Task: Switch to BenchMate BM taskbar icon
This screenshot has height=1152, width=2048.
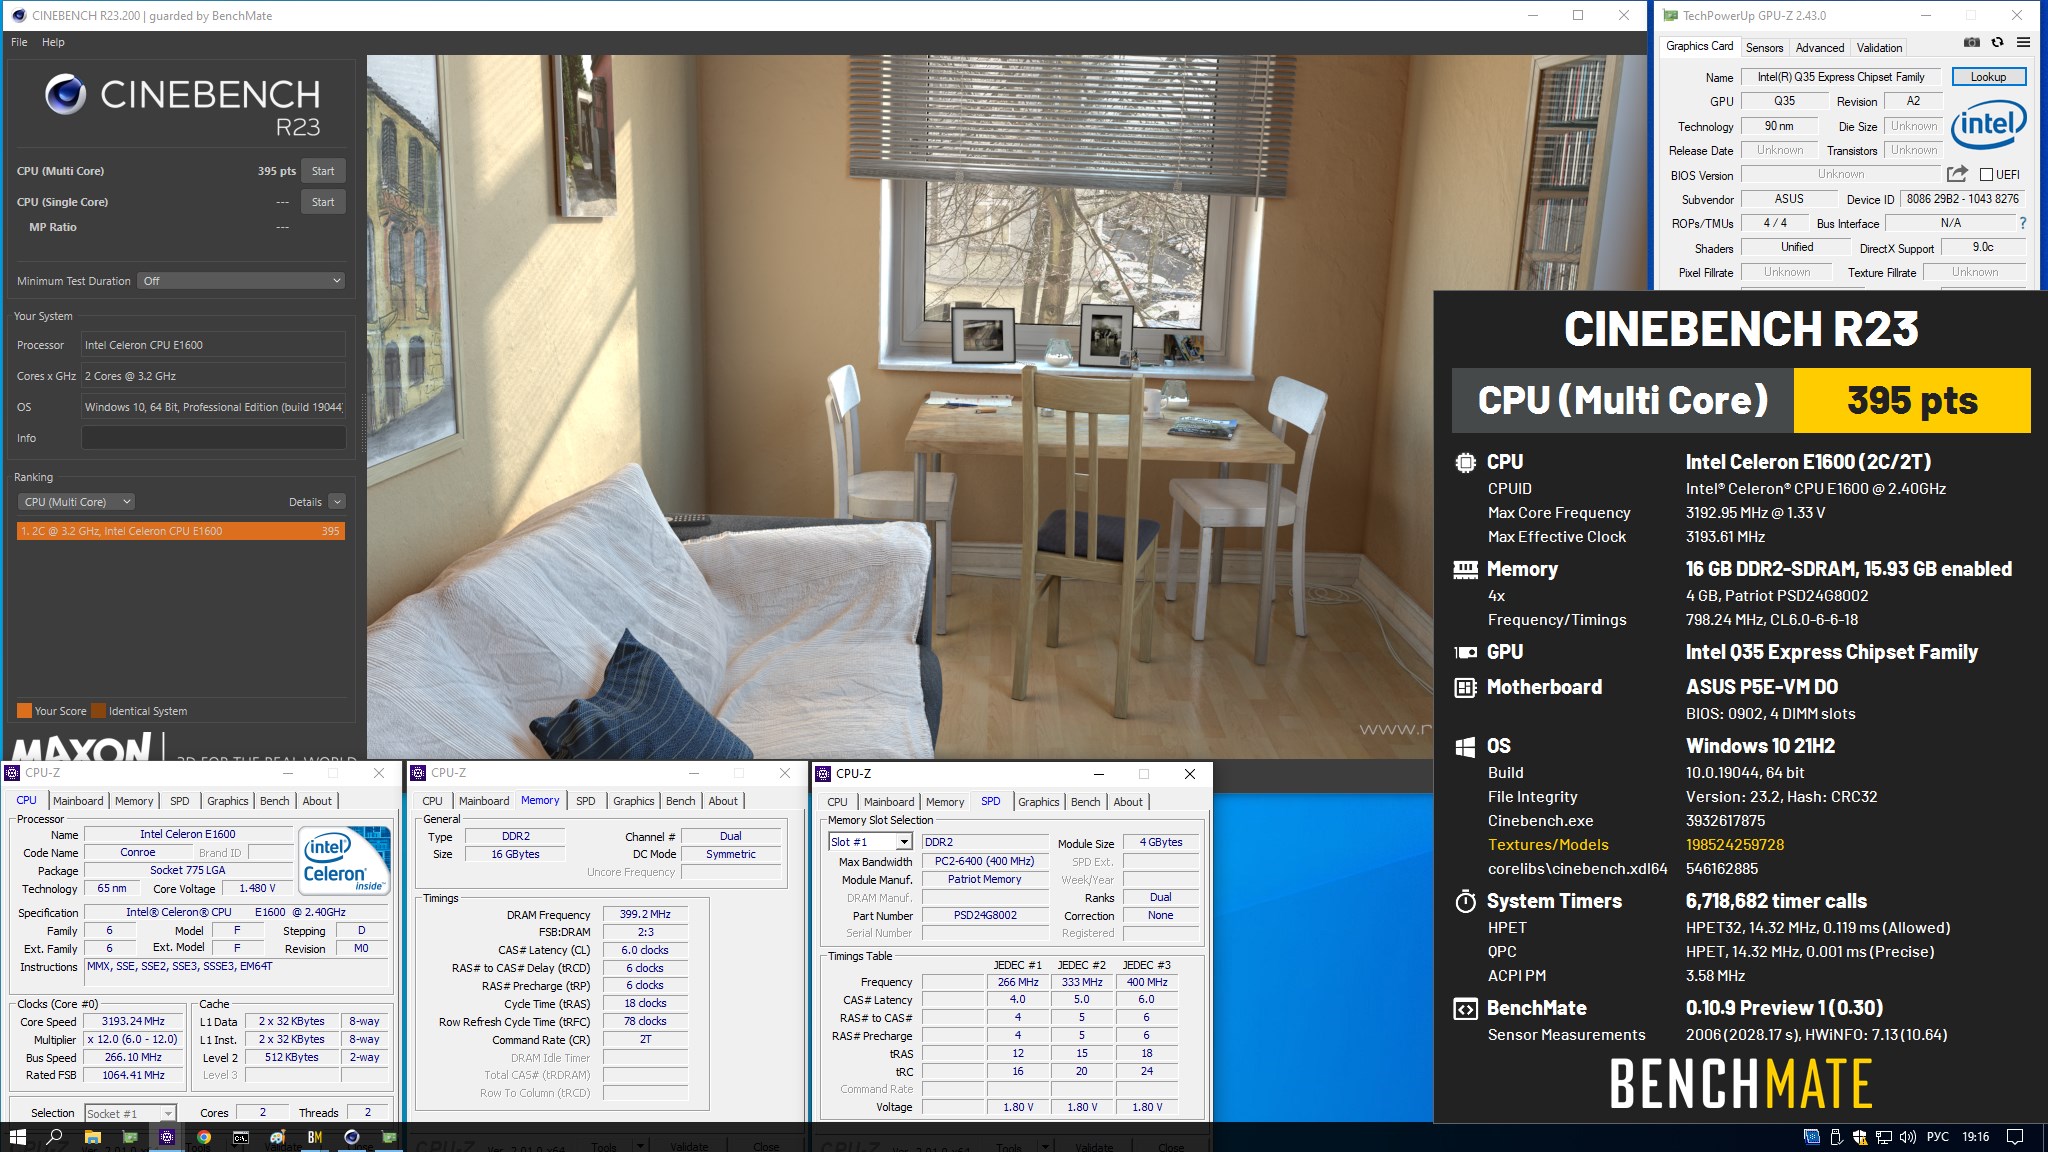Action: point(315,1137)
